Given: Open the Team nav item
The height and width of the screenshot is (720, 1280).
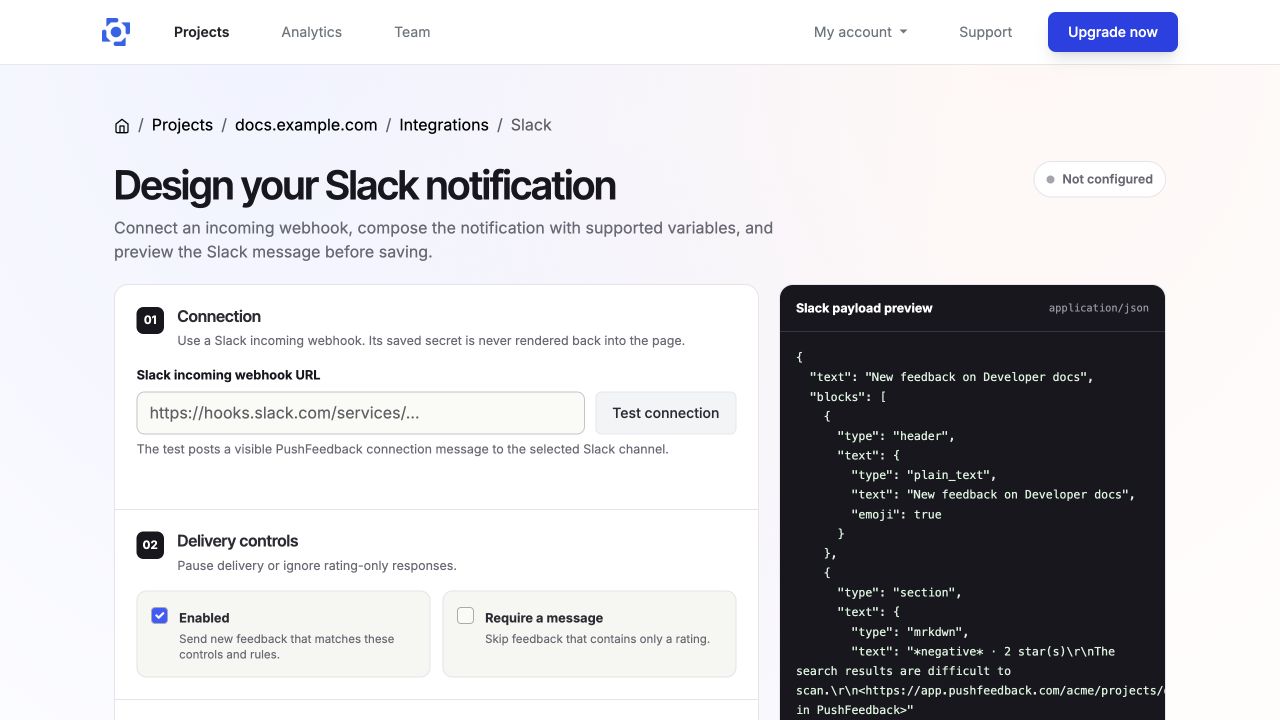Looking at the screenshot, I should (412, 32).
